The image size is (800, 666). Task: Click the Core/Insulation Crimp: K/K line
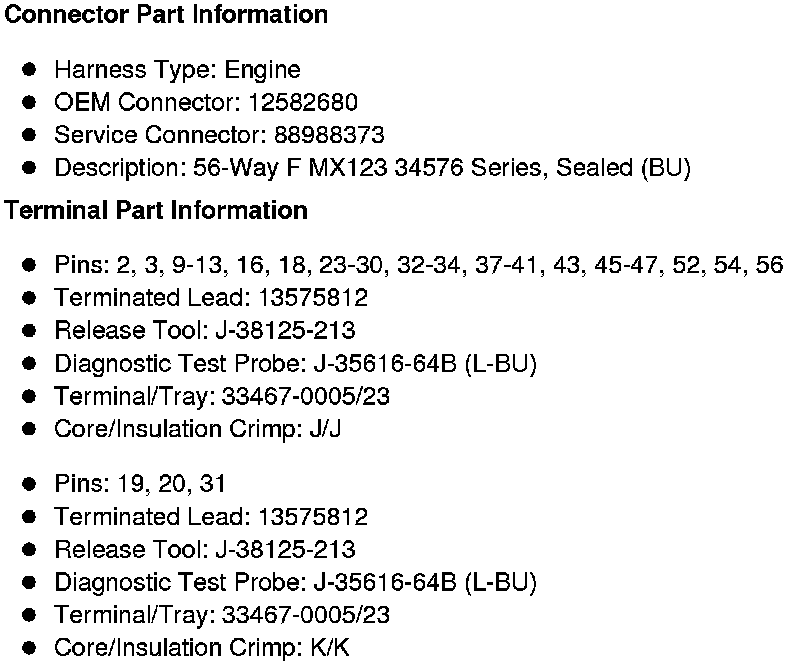point(202,647)
